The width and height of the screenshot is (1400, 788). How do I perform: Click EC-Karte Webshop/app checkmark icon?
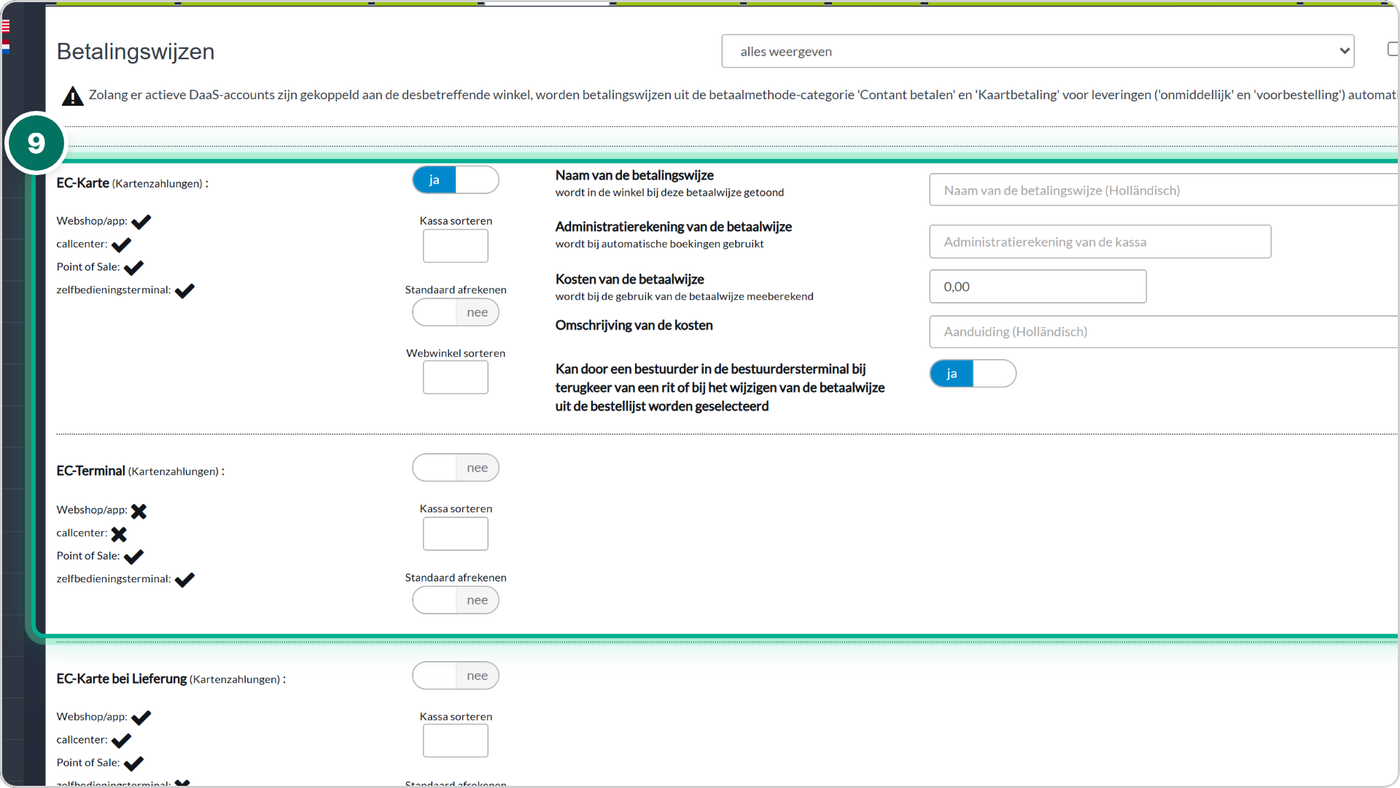(141, 222)
